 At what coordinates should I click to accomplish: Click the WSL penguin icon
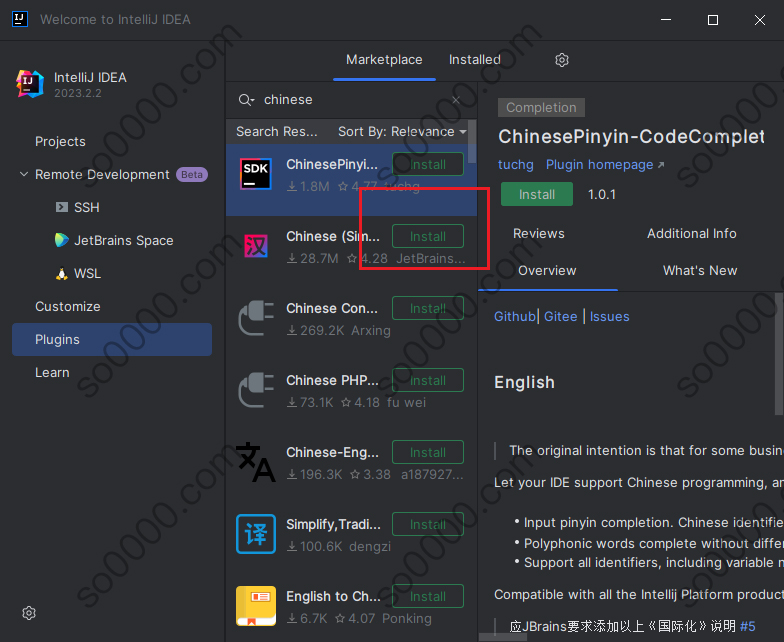coord(62,274)
